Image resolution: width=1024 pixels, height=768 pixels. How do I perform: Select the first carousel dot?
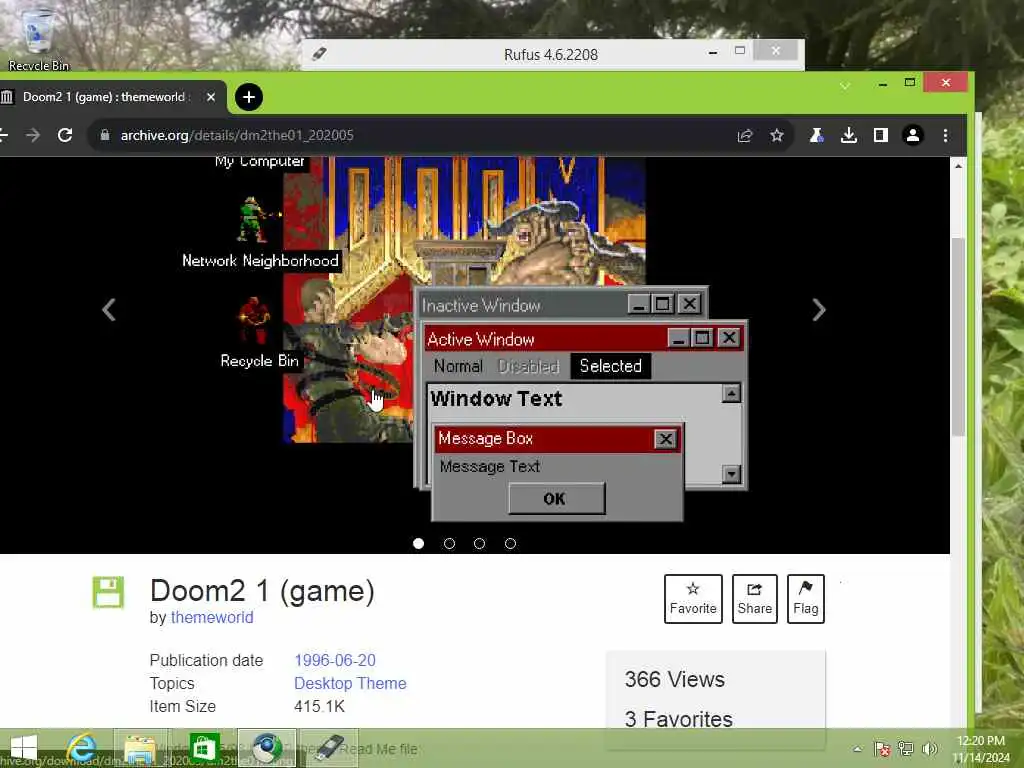[419, 543]
